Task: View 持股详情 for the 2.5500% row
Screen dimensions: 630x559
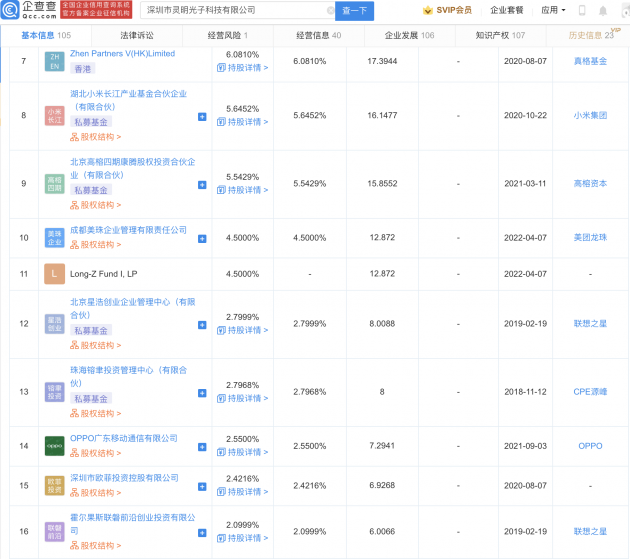Action: coord(242,453)
